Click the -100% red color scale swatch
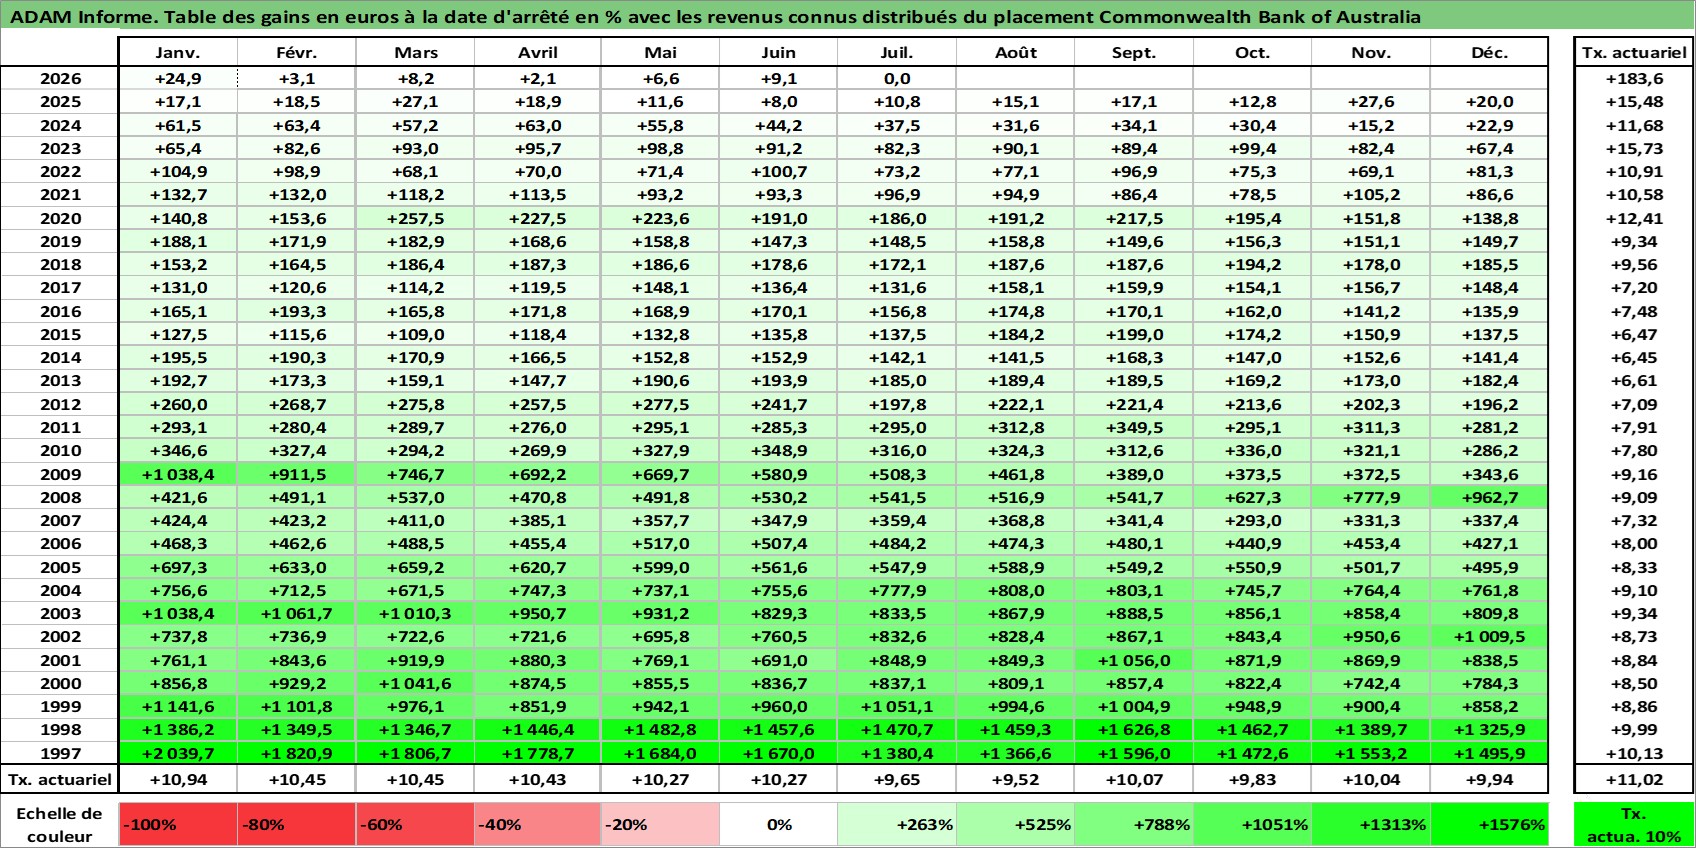The image size is (1696, 848). pyautogui.click(x=178, y=824)
